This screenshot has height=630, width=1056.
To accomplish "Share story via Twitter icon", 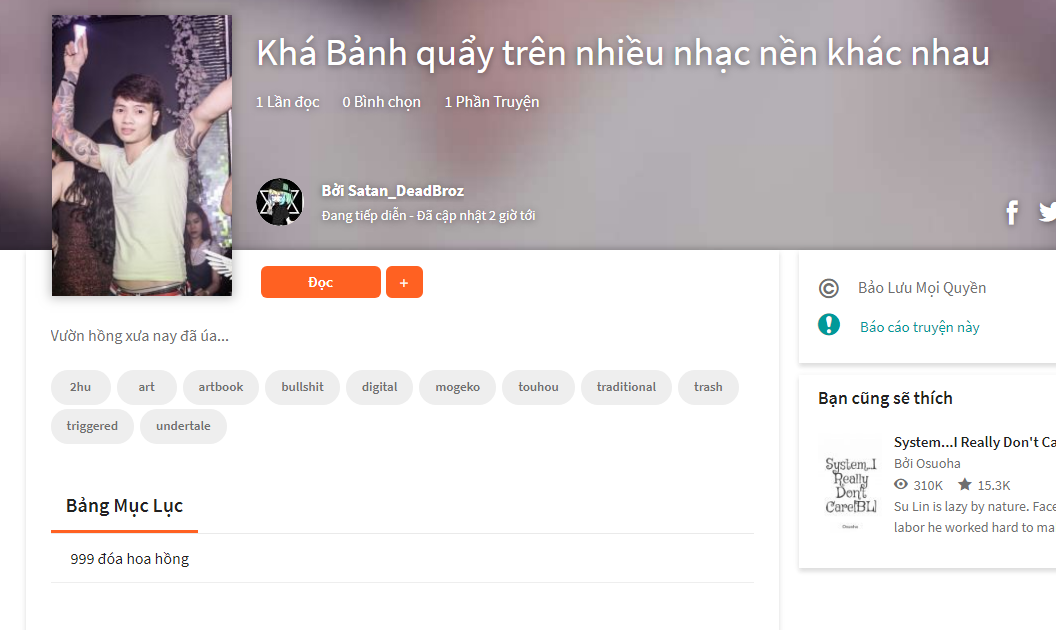I will coord(1047,212).
